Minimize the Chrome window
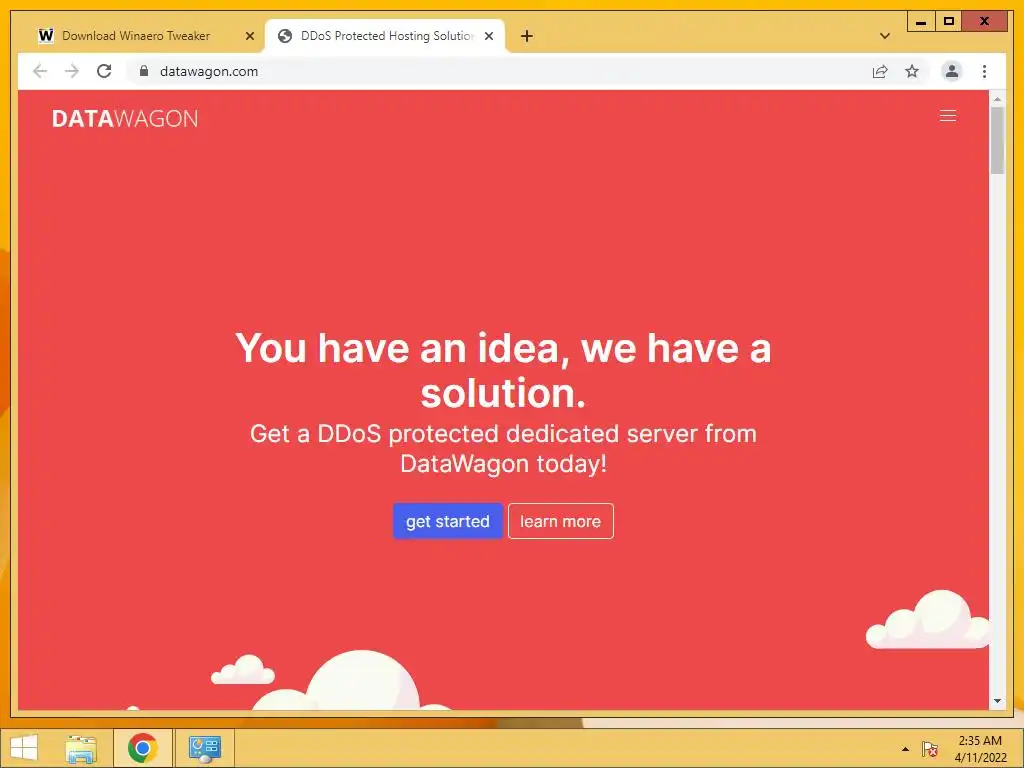1024x768 pixels. [x=921, y=22]
